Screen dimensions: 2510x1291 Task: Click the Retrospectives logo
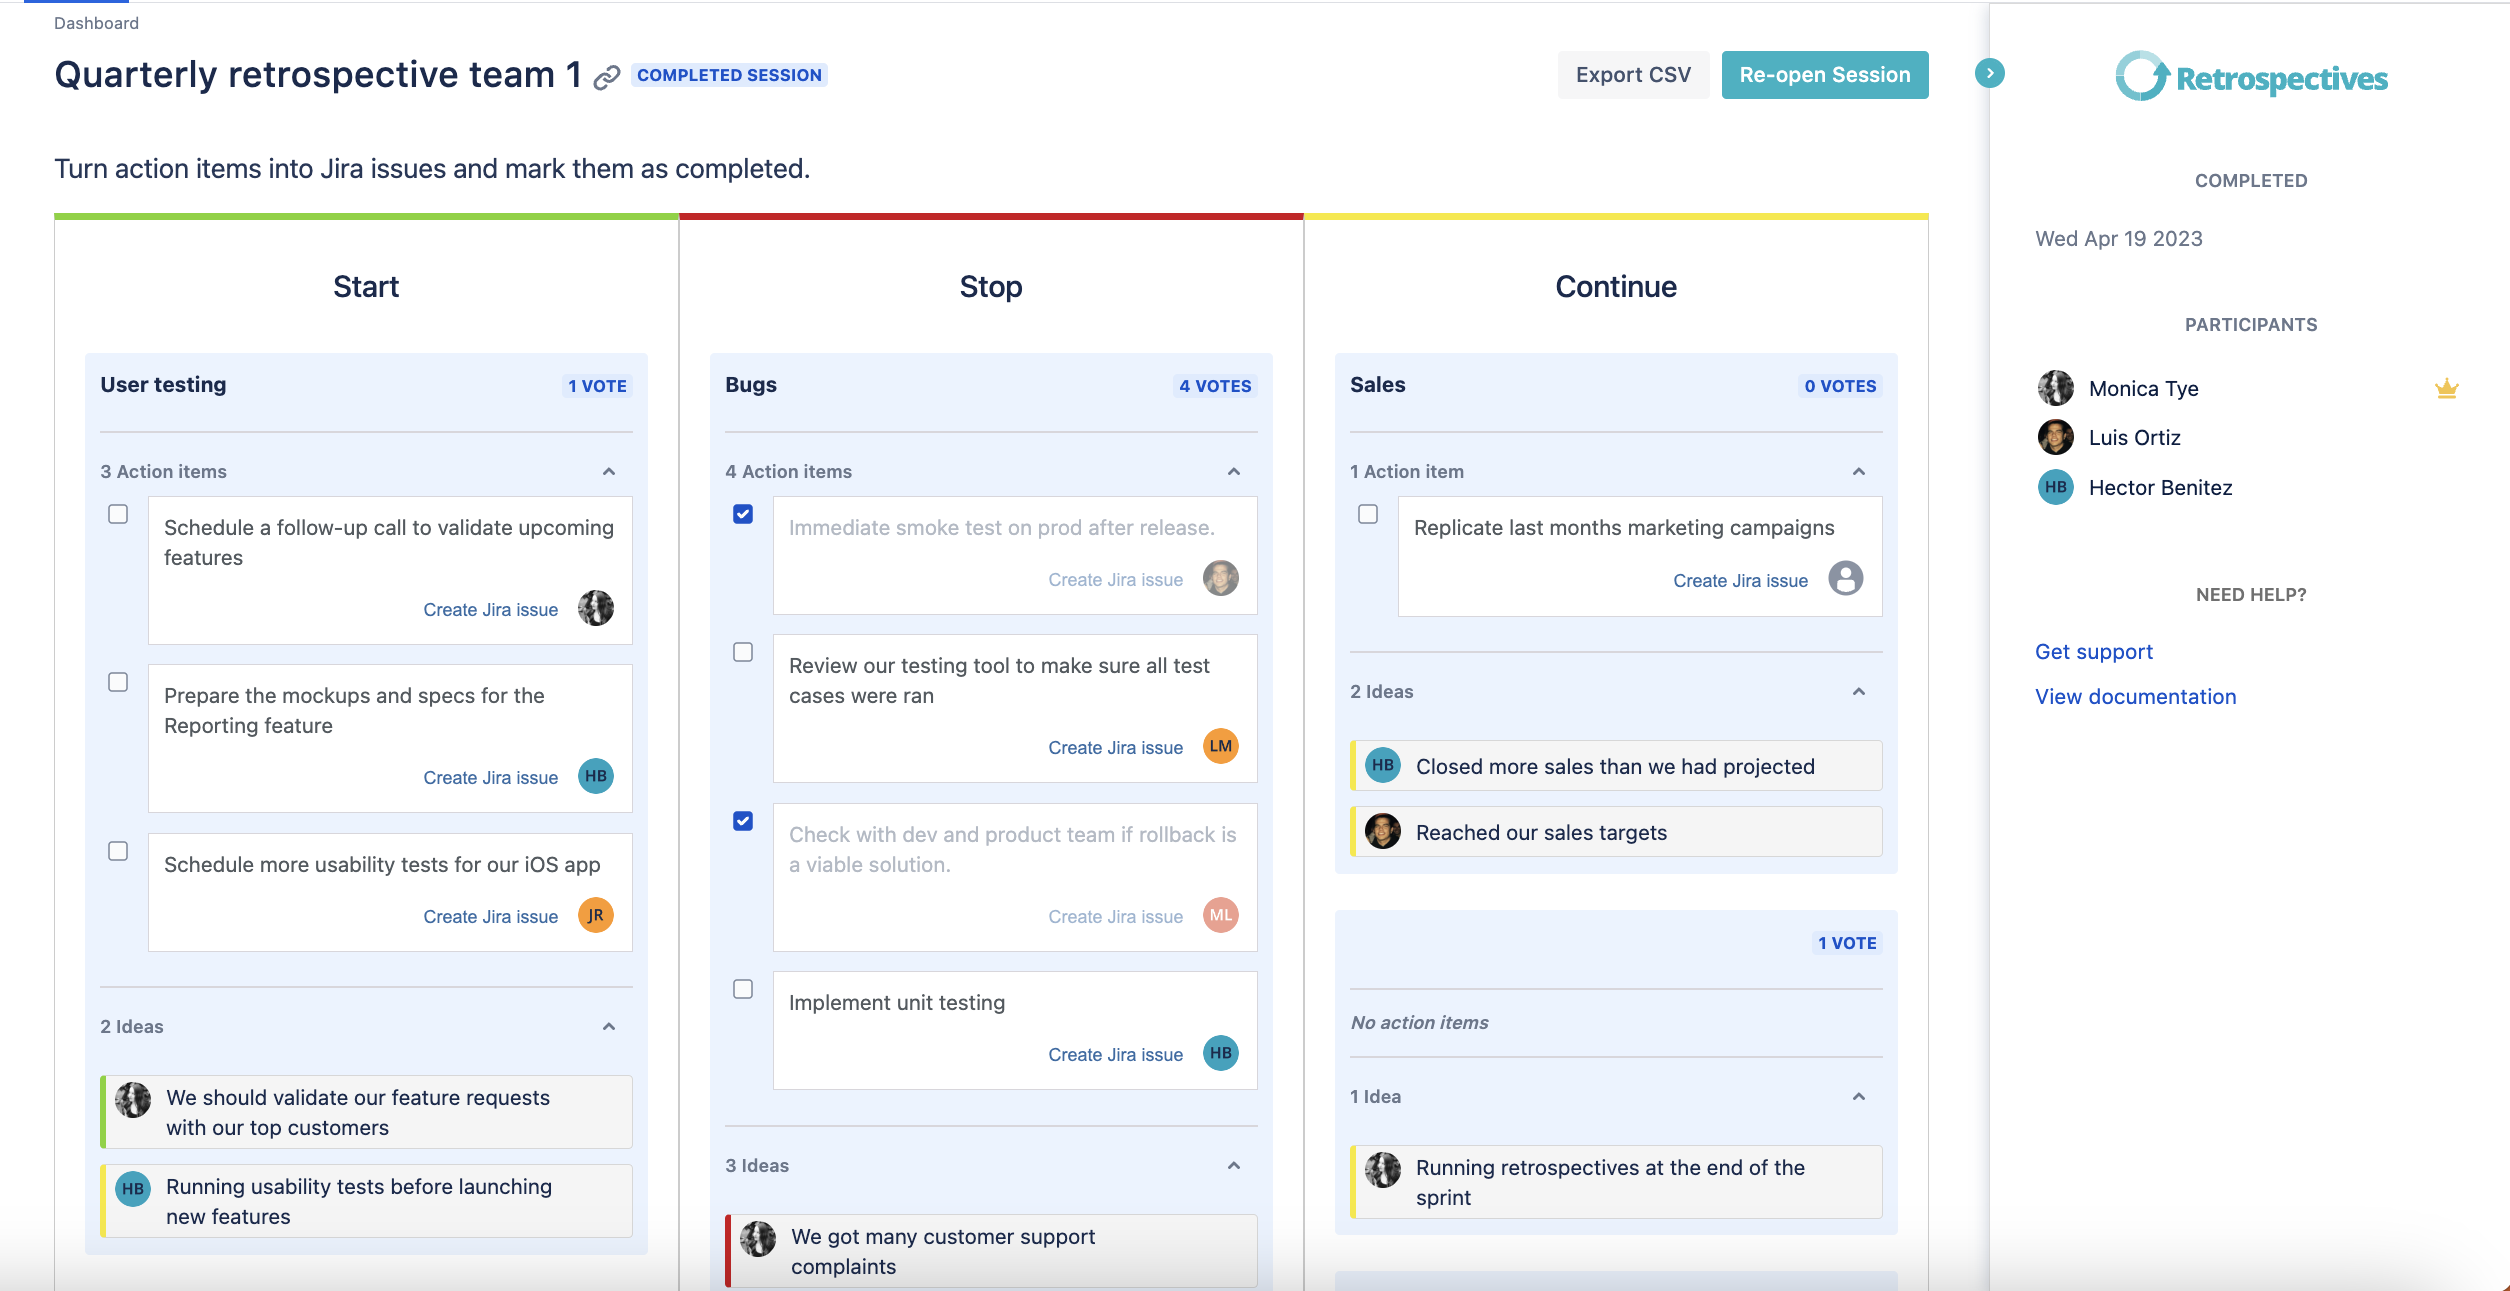(x=2251, y=77)
